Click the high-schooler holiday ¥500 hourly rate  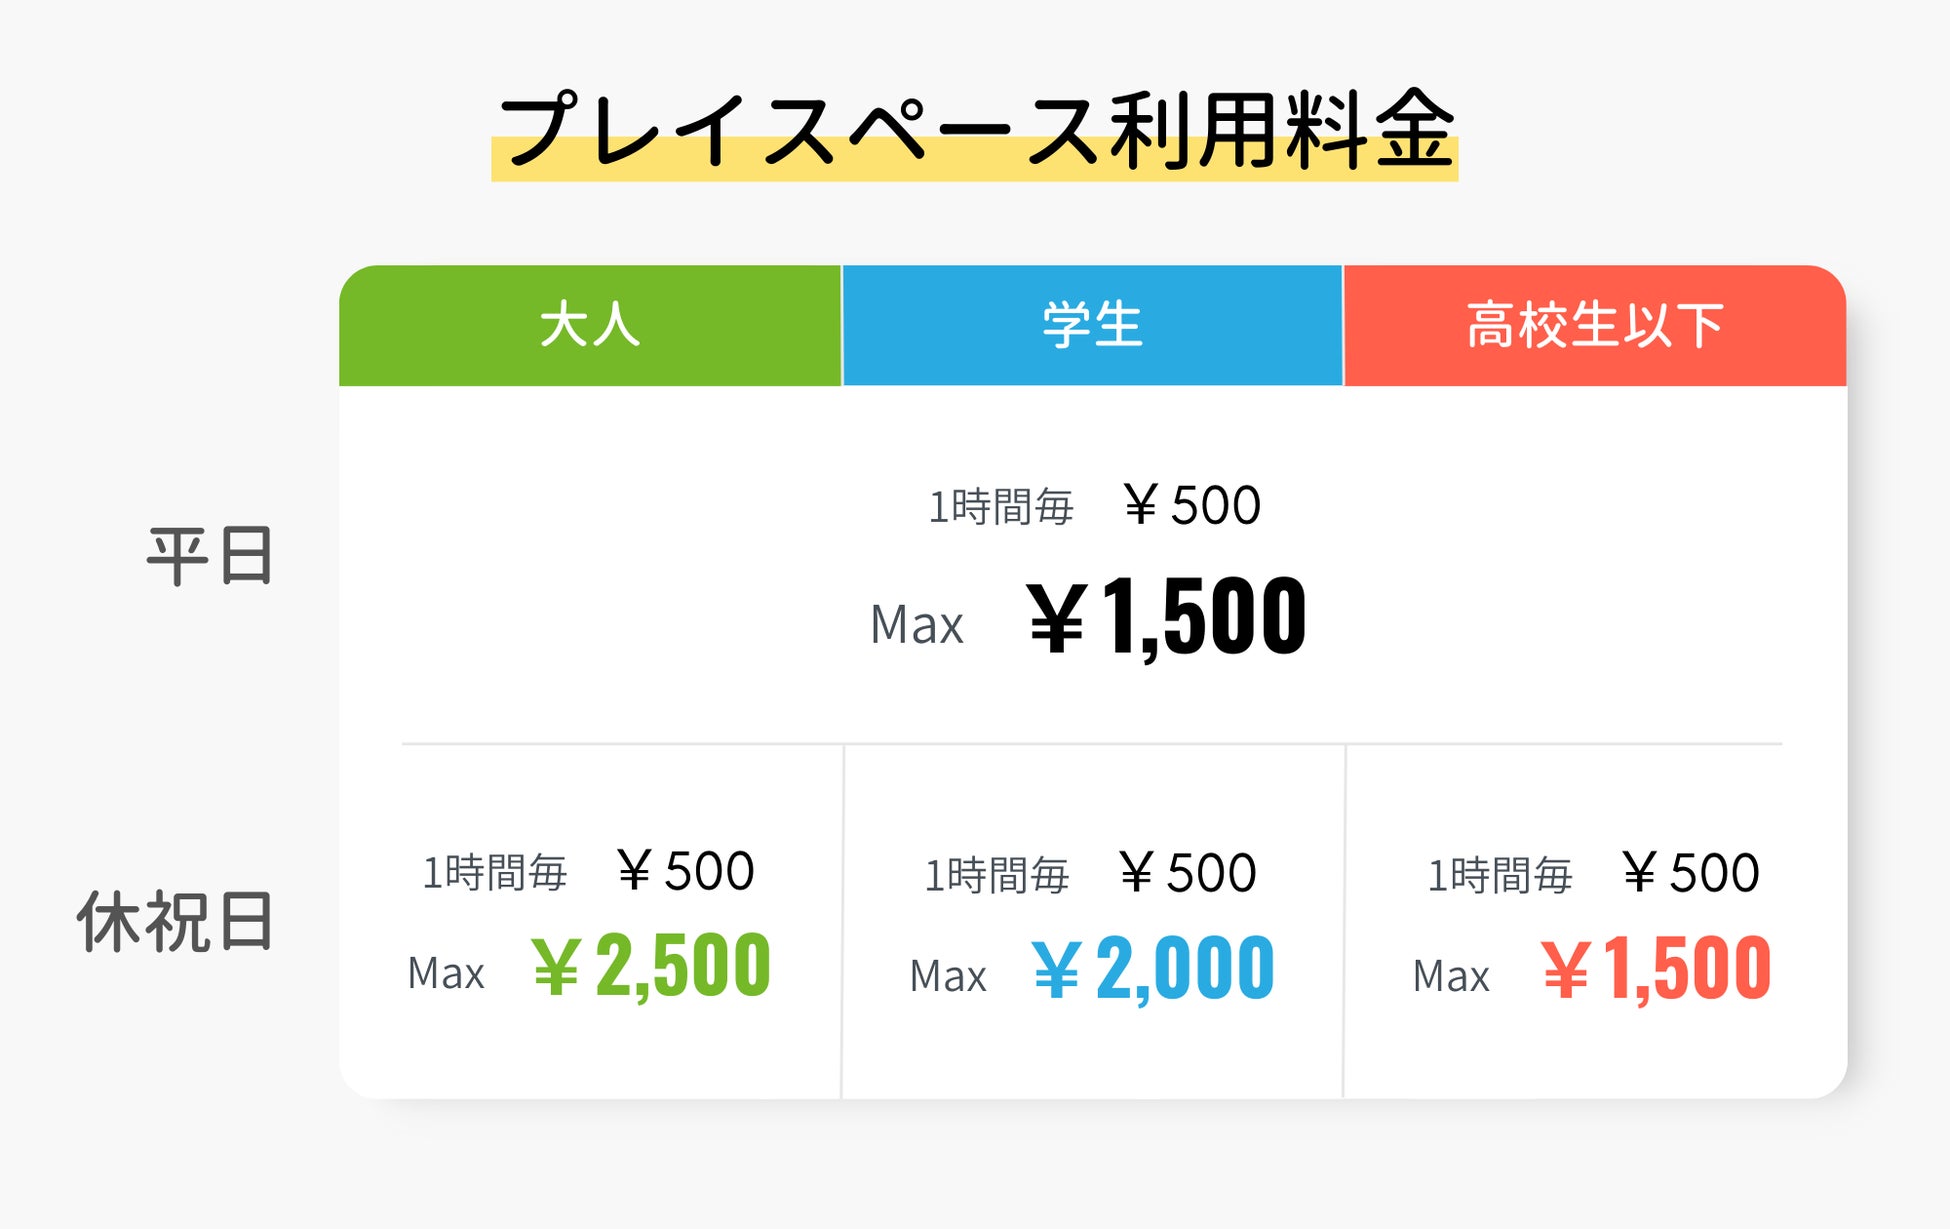click(x=1690, y=873)
